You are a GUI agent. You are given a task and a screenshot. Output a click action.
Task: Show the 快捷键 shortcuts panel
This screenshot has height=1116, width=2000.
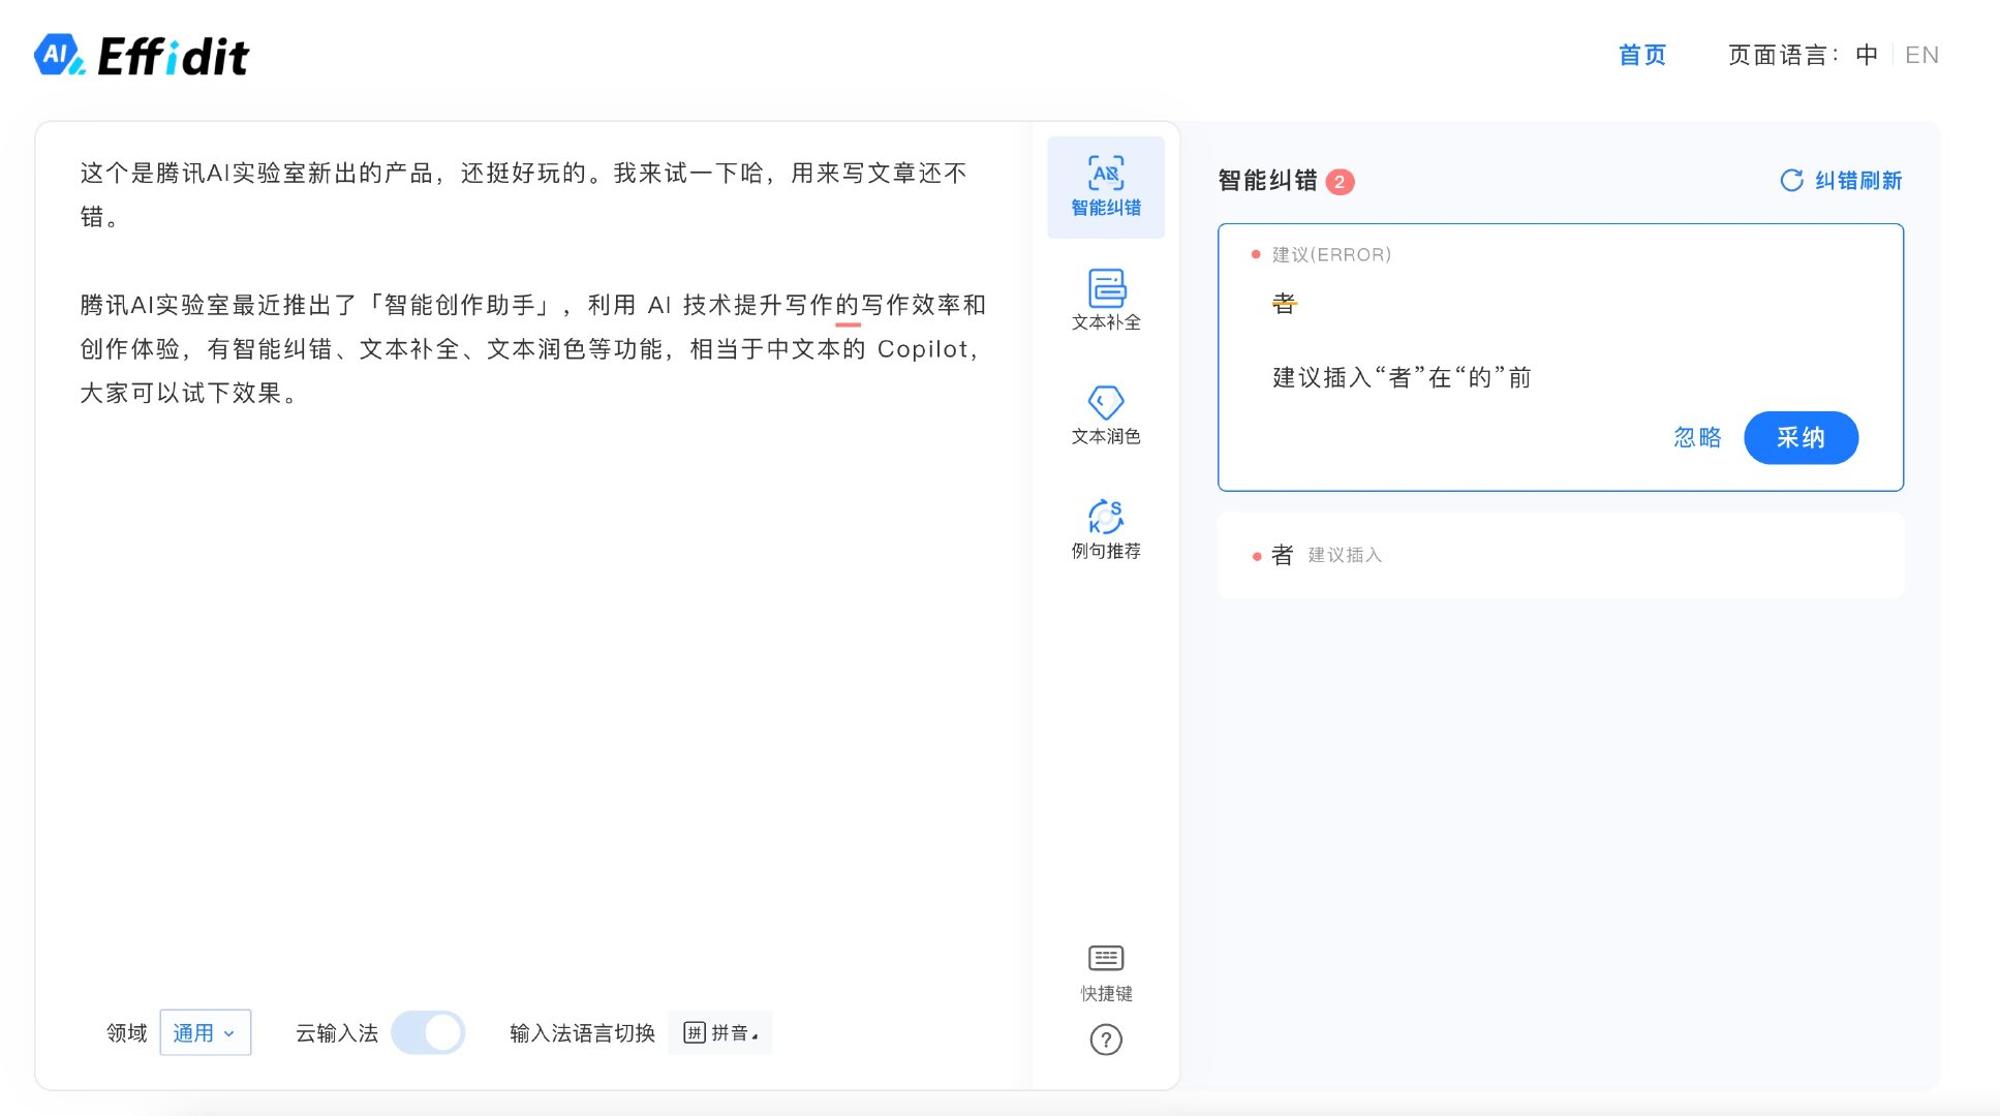pyautogui.click(x=1105, y=972)
